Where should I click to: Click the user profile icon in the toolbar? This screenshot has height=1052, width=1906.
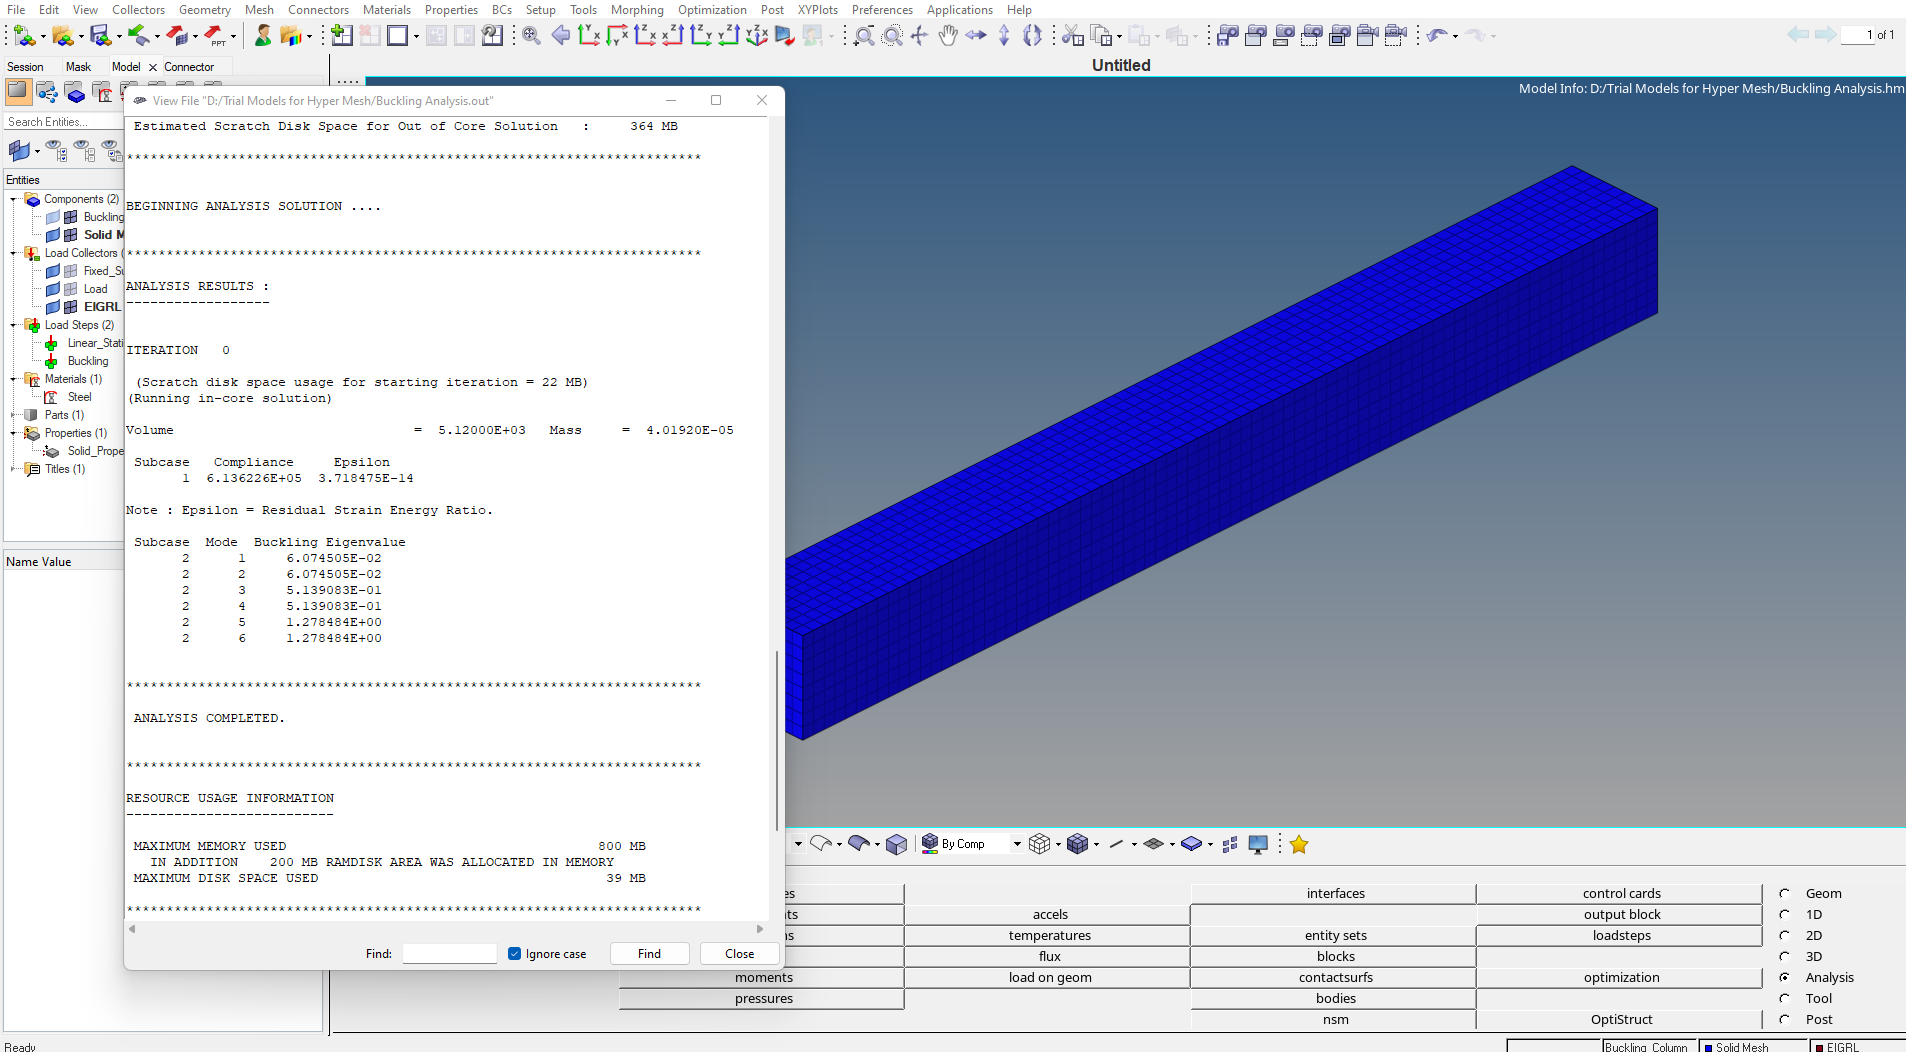point(263,37)
